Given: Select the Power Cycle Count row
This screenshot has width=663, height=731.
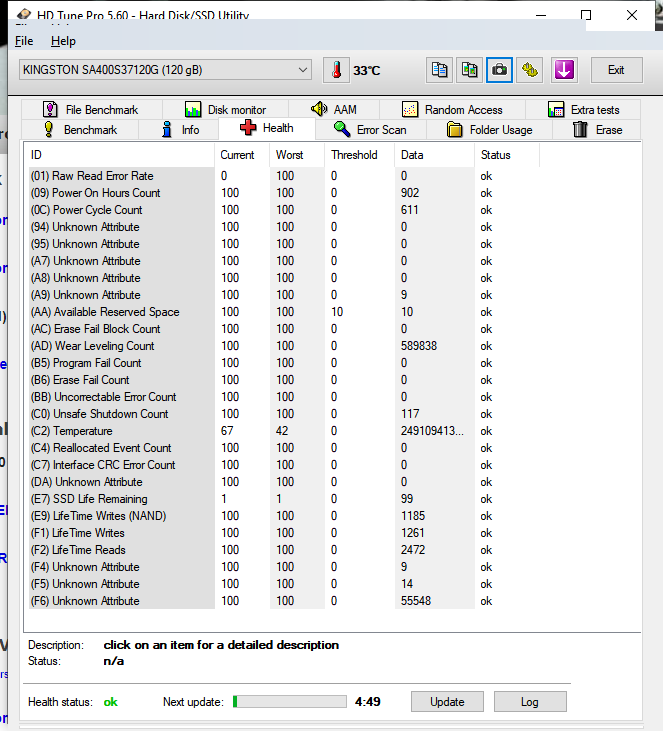Looking at the screenshot, I should (x=284, y=210).
